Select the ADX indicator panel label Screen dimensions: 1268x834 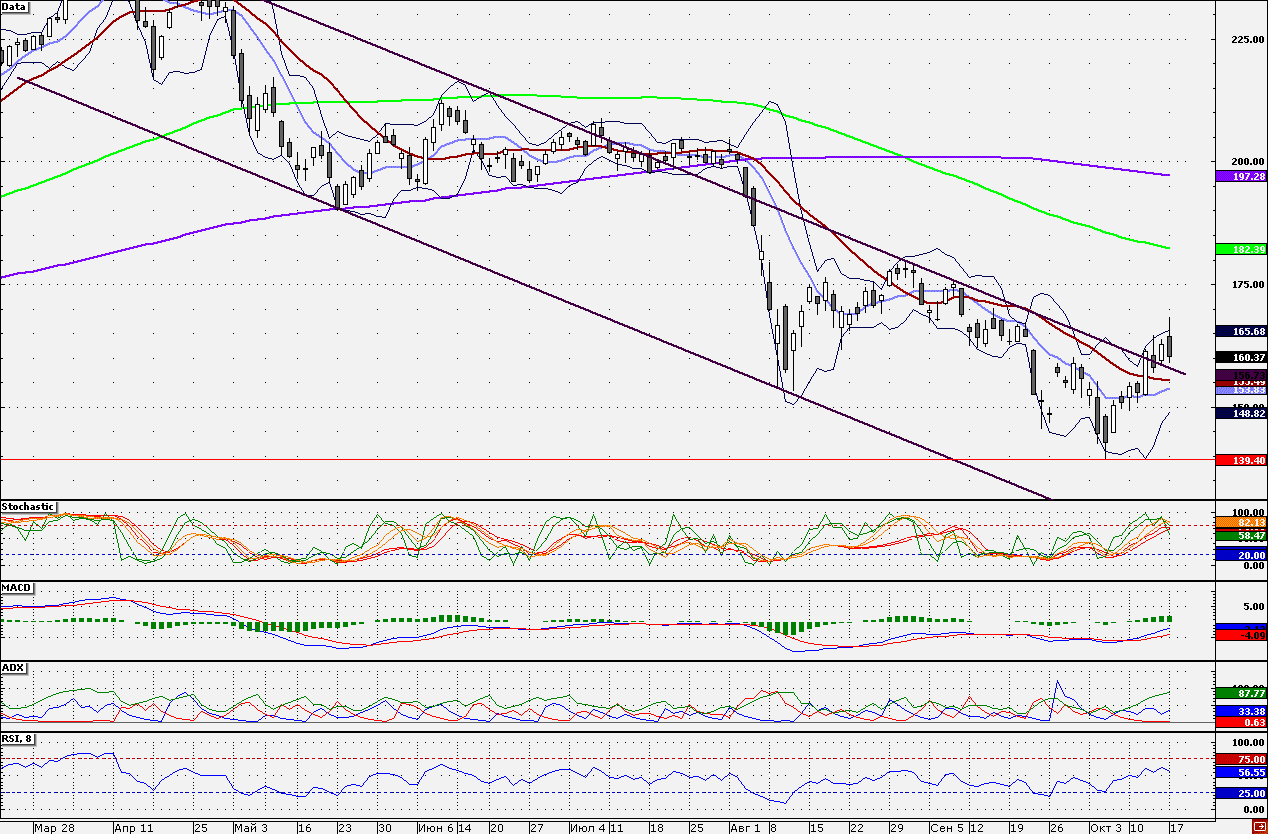(14, 667)
